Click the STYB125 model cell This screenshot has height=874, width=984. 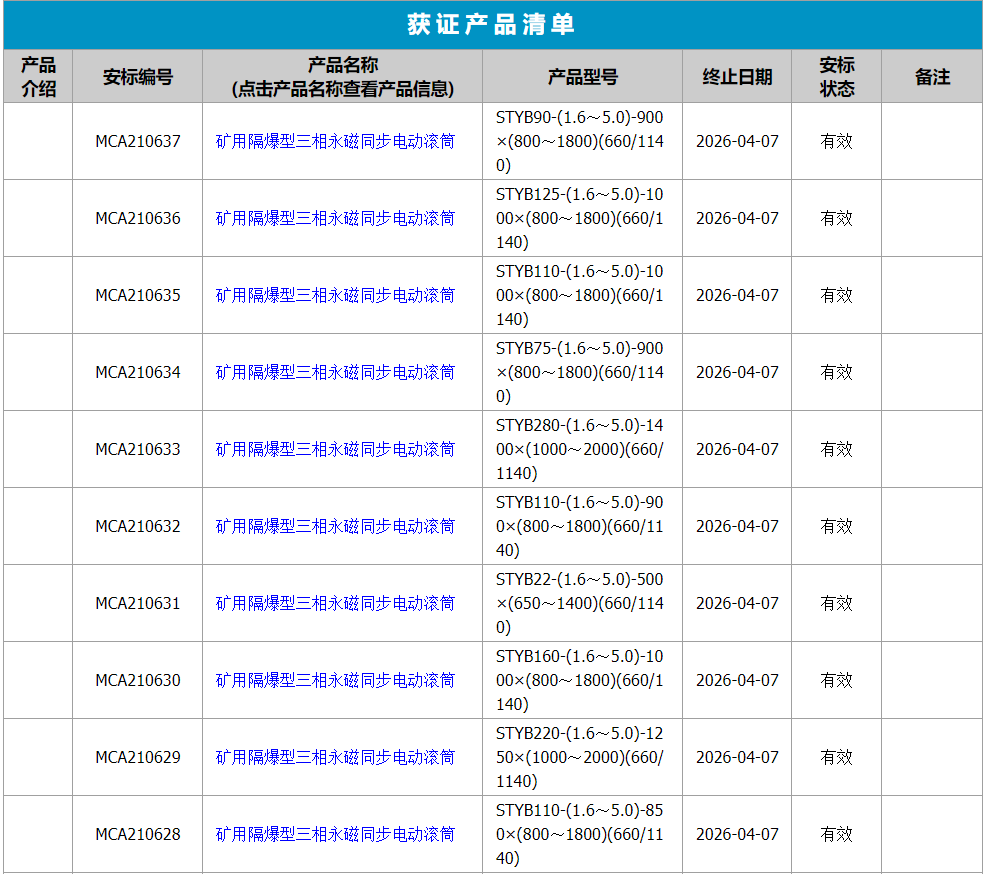tap(582, 218)
